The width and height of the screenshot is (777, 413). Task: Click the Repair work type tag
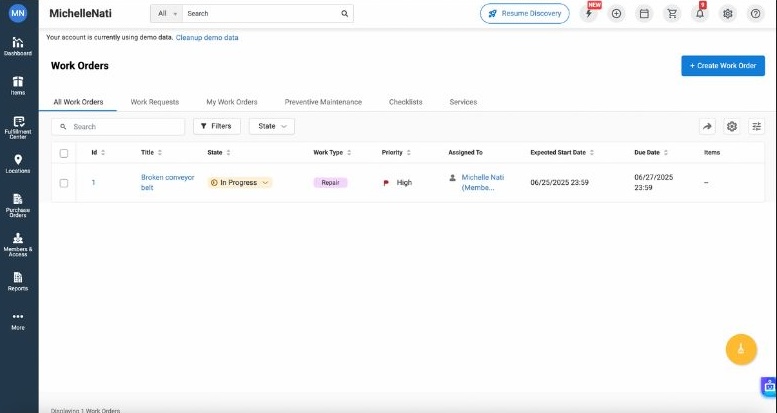331,182
